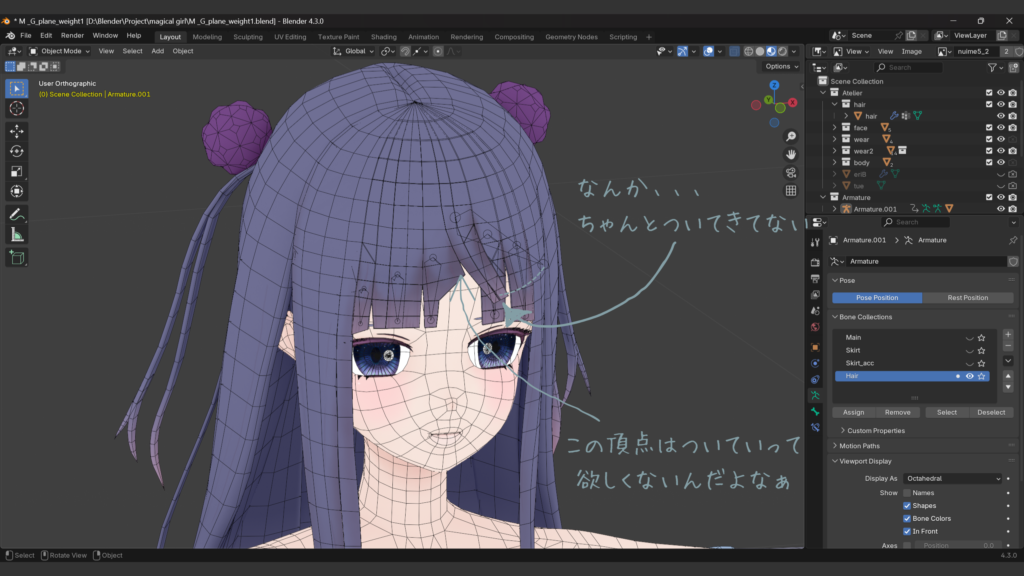1024x576 pixels.
Task: Collapse the Atelier collection in the outliner
Action: (822, 91)
